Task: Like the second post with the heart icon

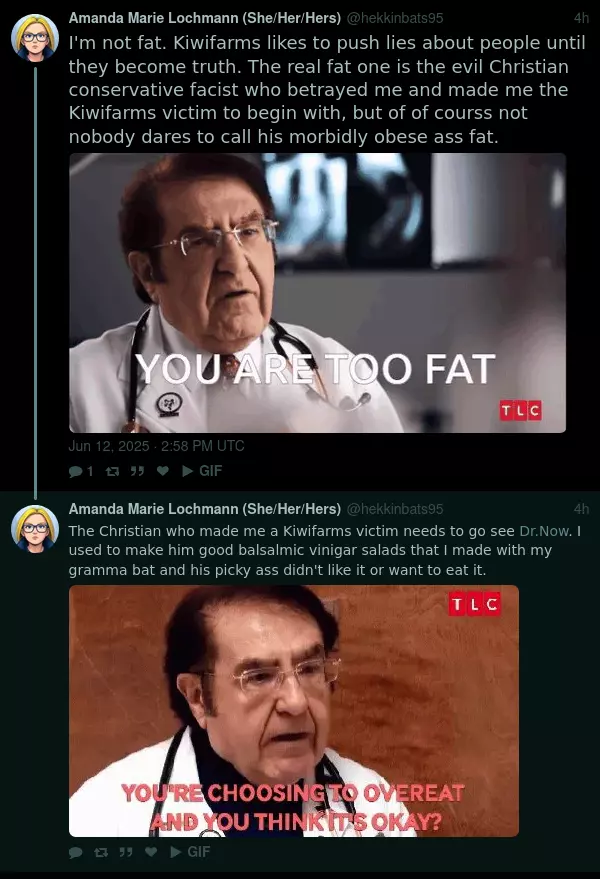Action: point(151,852)
